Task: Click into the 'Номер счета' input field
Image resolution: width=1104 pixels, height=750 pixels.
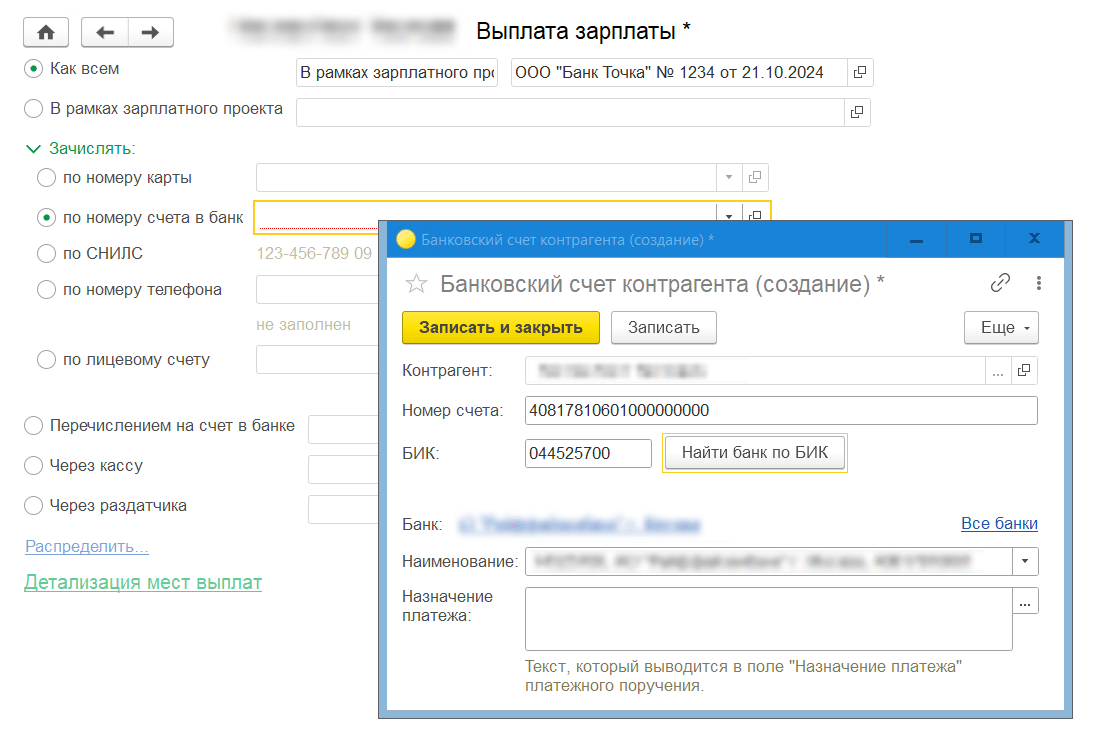Action: (780, 411)
